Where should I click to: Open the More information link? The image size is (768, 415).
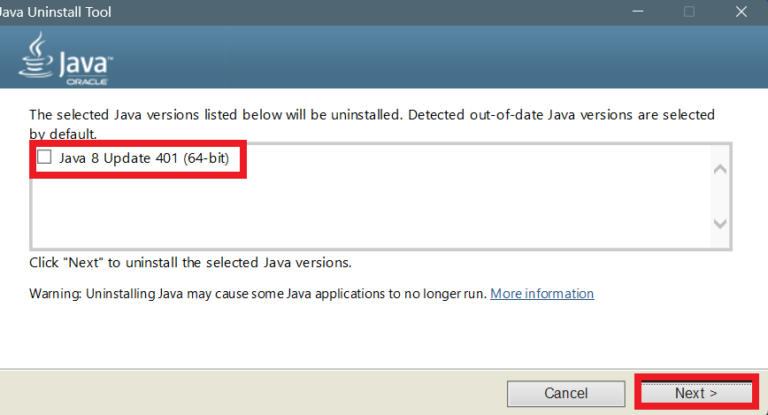(542, 293)
